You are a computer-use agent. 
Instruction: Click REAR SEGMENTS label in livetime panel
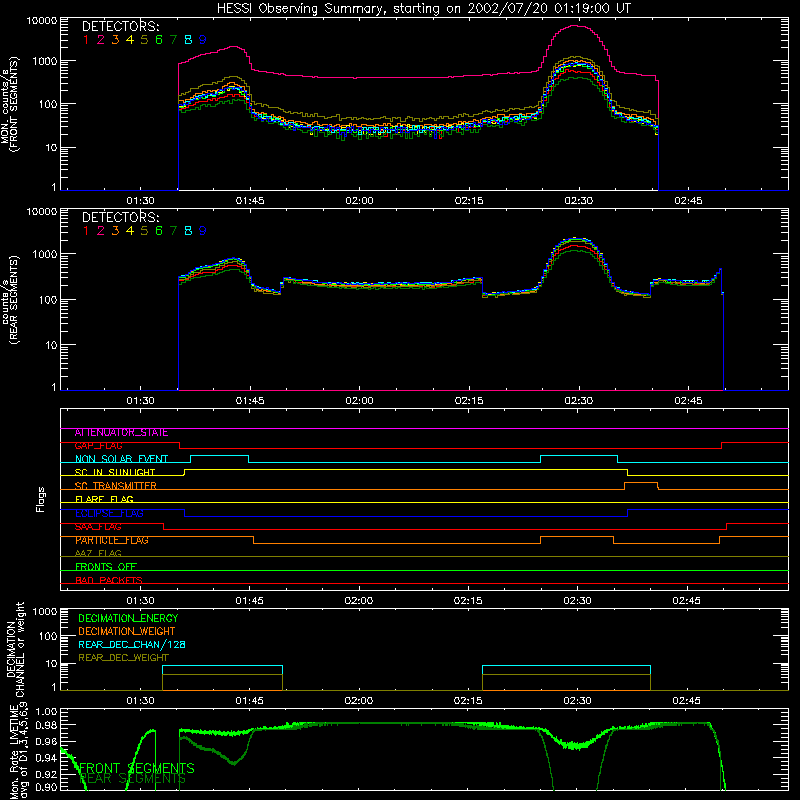tap(133, 779)
